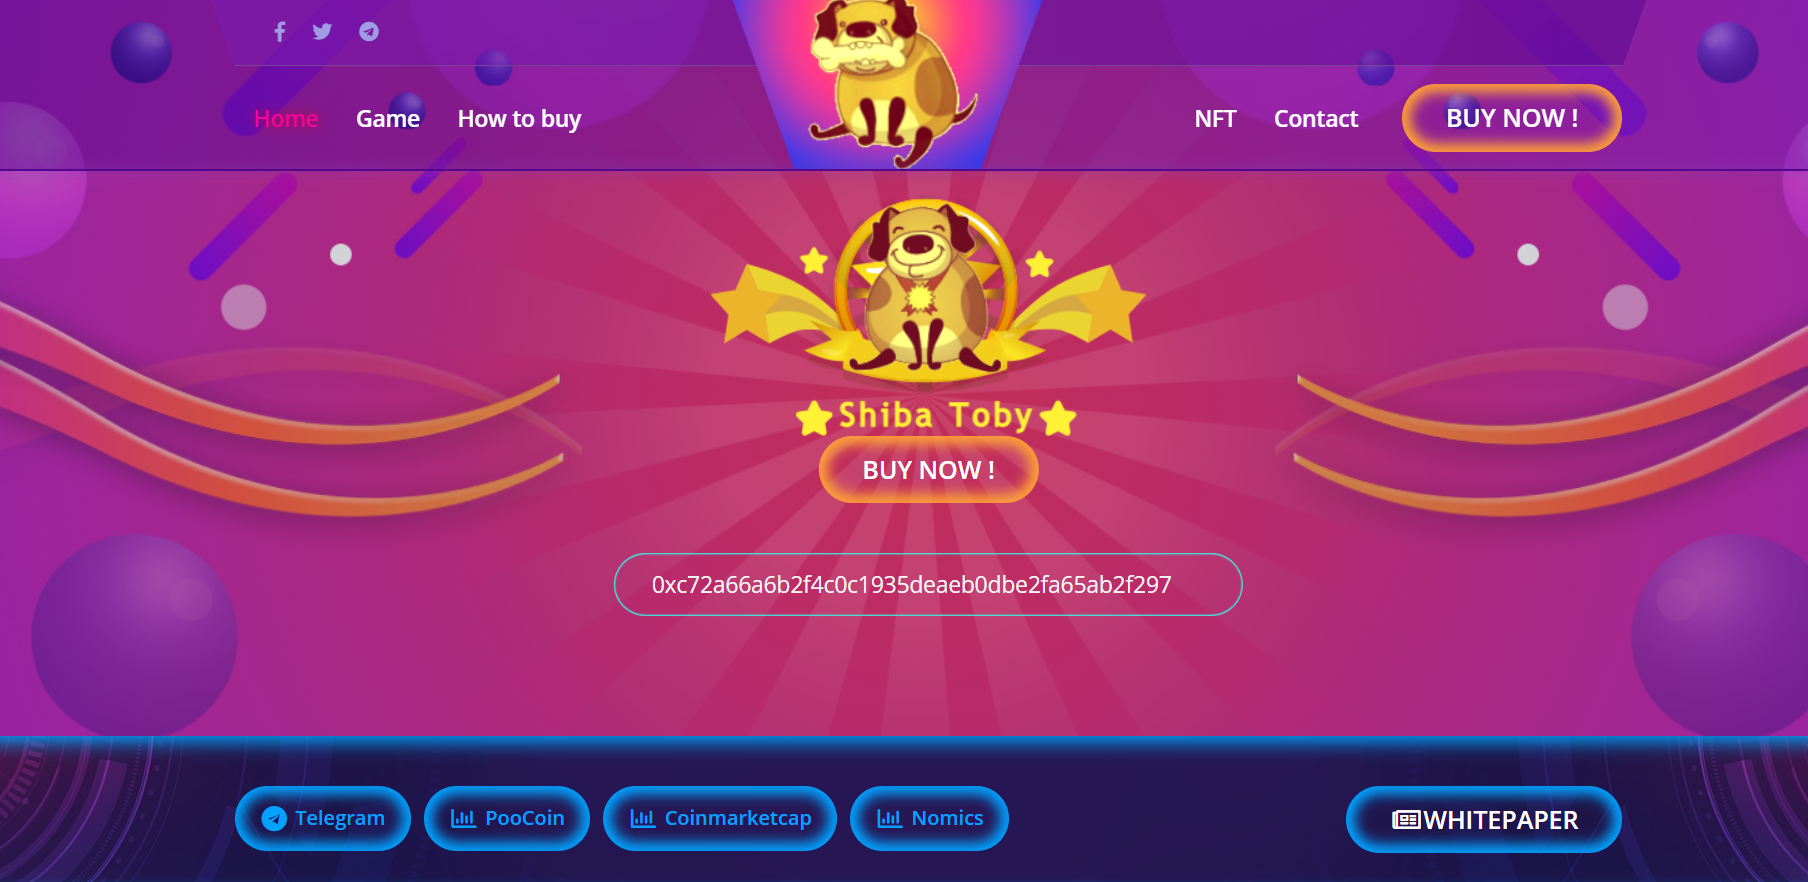
Task: Click the header BUY NOW button
Action: (1512, 118)
